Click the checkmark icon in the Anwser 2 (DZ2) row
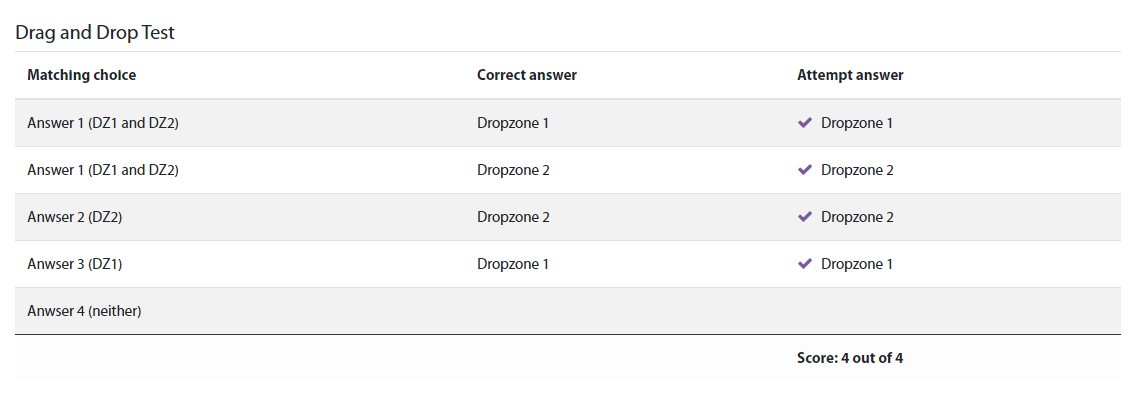 [x=805, y=217]
